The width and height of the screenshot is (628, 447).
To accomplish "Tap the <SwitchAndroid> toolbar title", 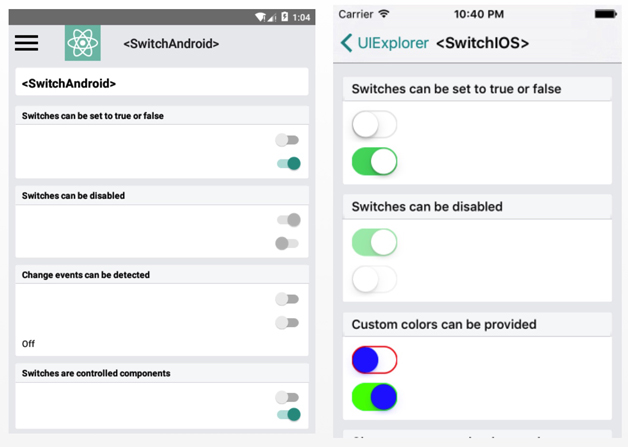I will (171, 44).
